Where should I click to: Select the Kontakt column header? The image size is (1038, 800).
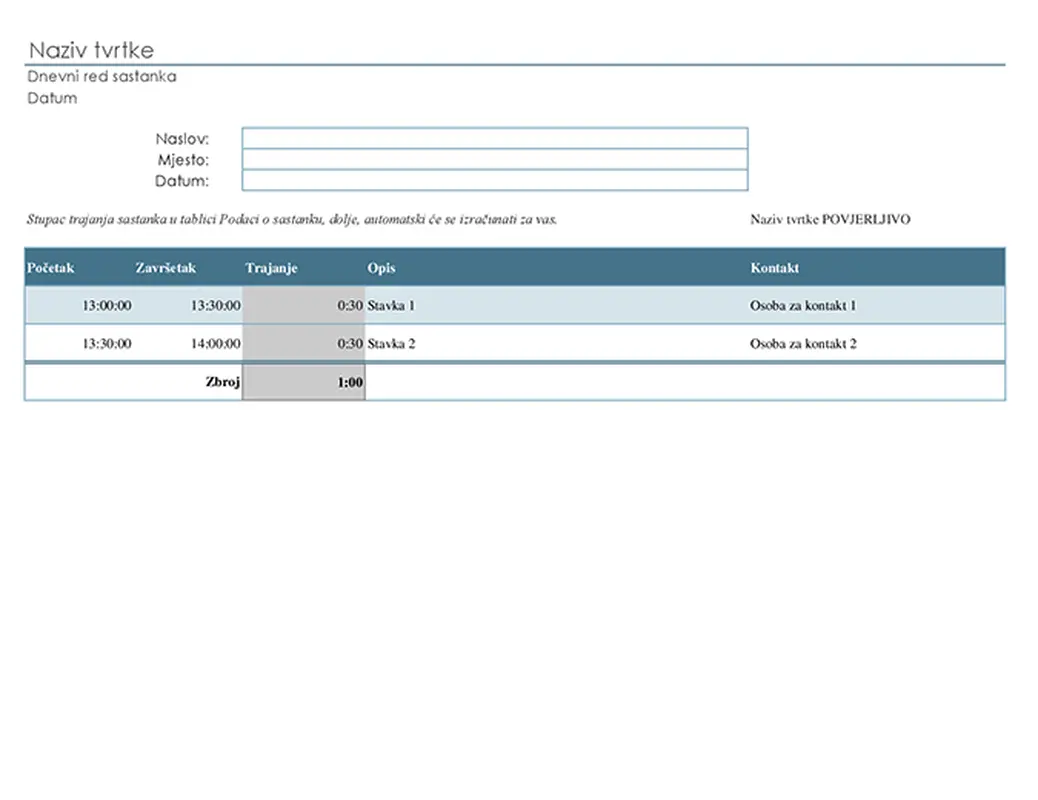tap(775, 268)
